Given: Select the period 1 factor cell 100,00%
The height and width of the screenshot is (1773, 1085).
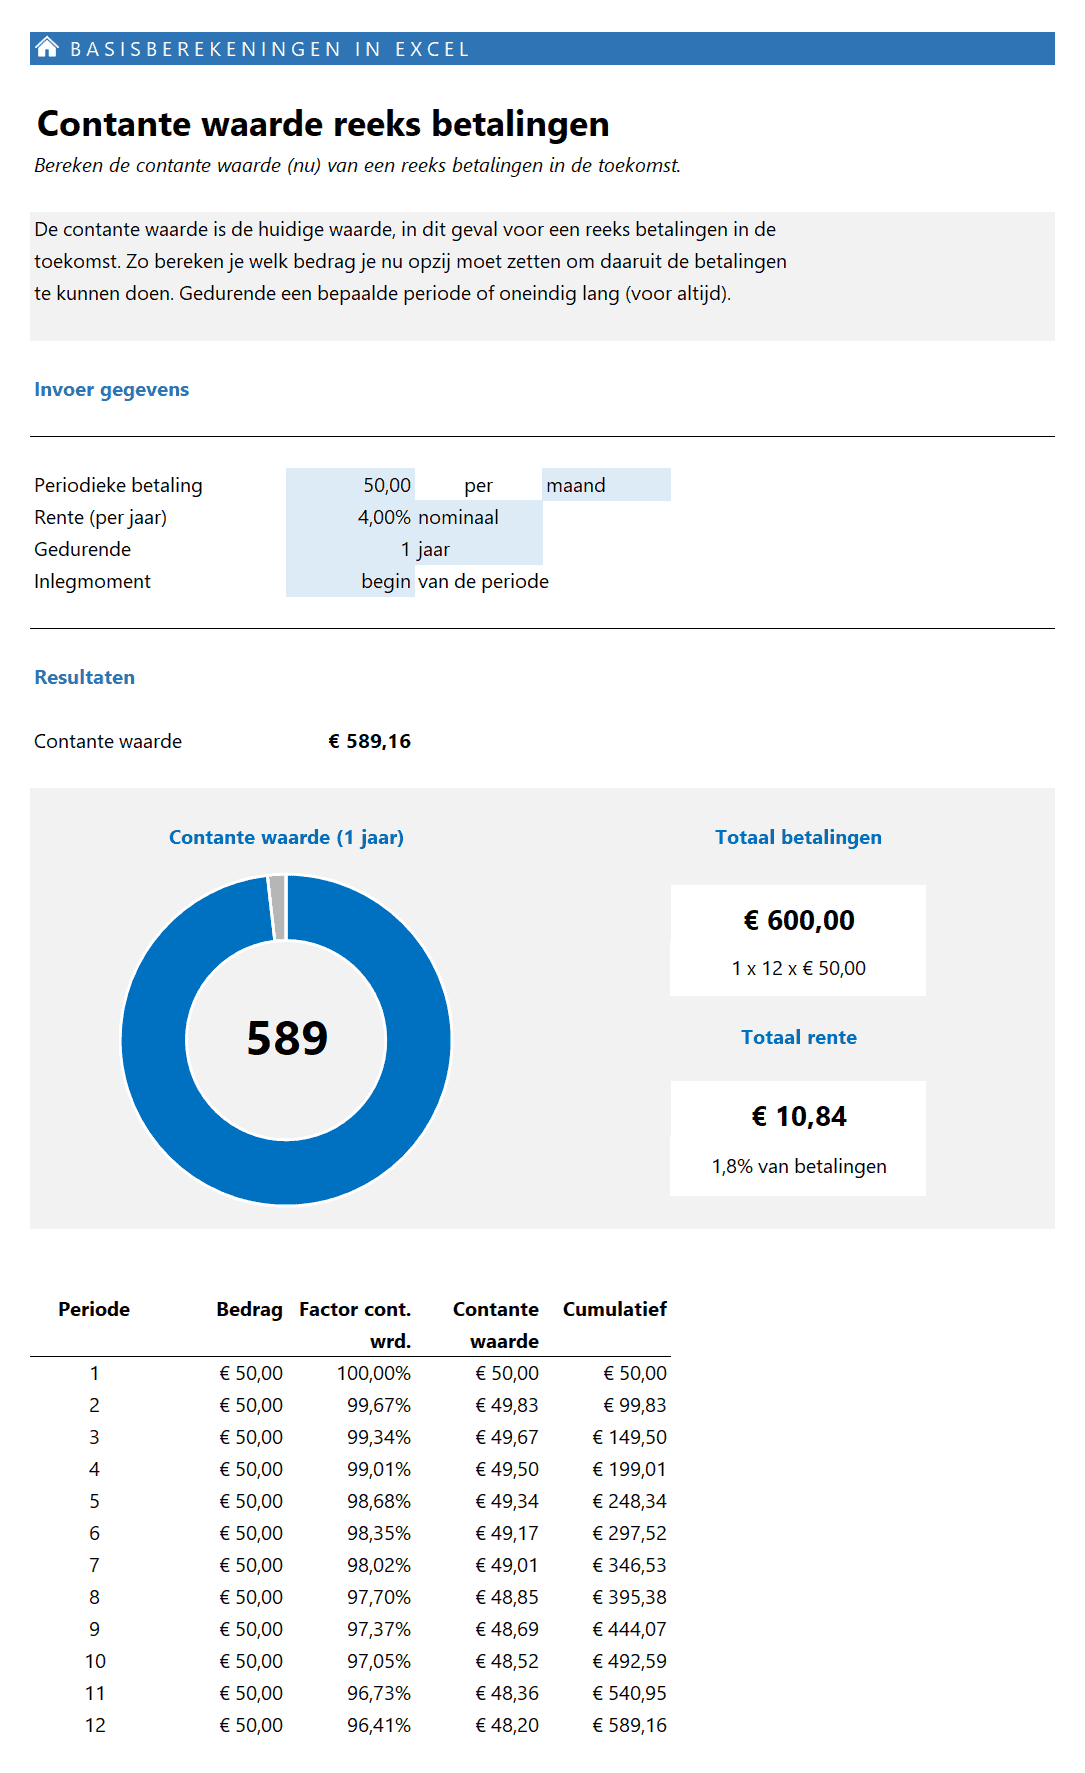Looking at the screenshot, I should [373, 1373].
